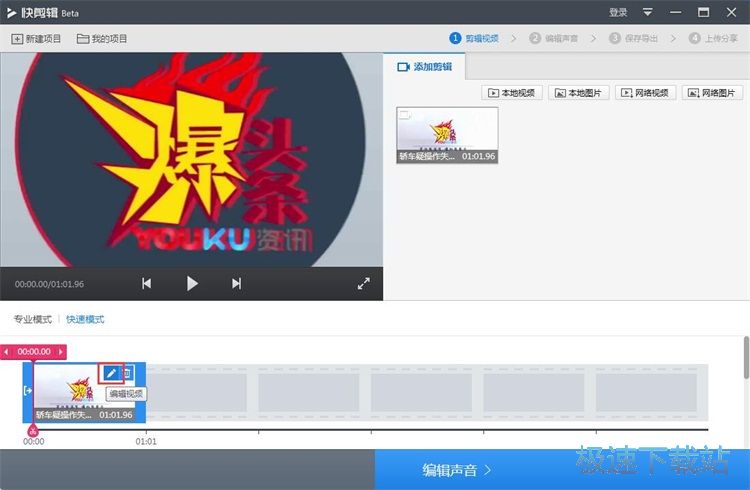This screenshot has width=750, height=490.
Task: Step playhead back with left arrow
Action: 6,352
